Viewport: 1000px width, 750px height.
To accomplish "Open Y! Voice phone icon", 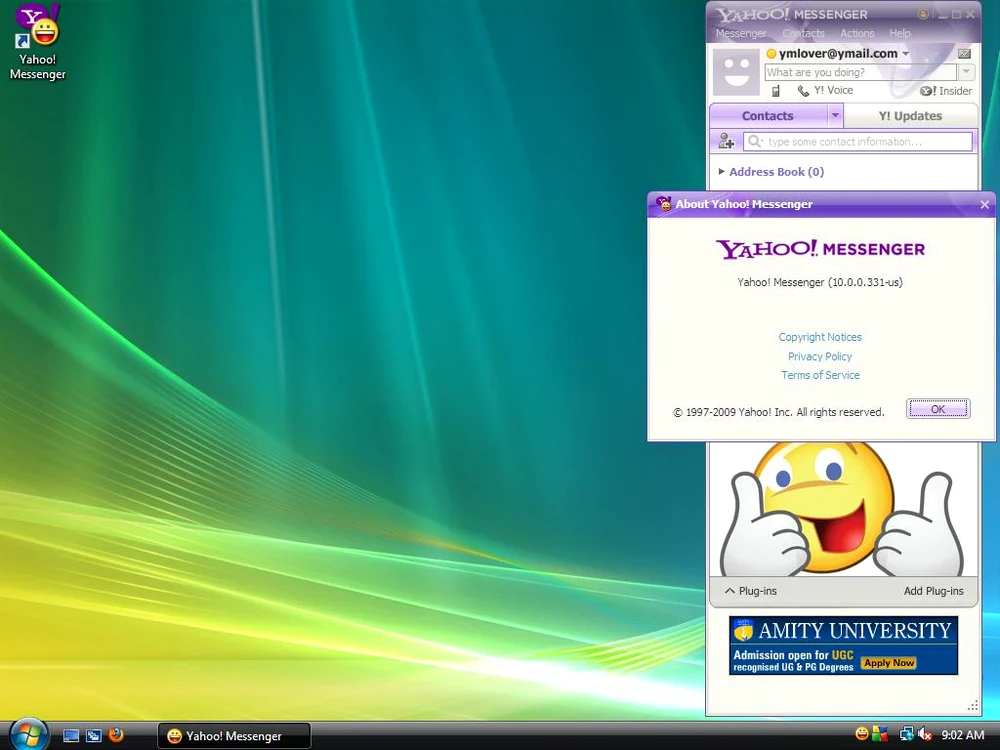I will [804, 91].
